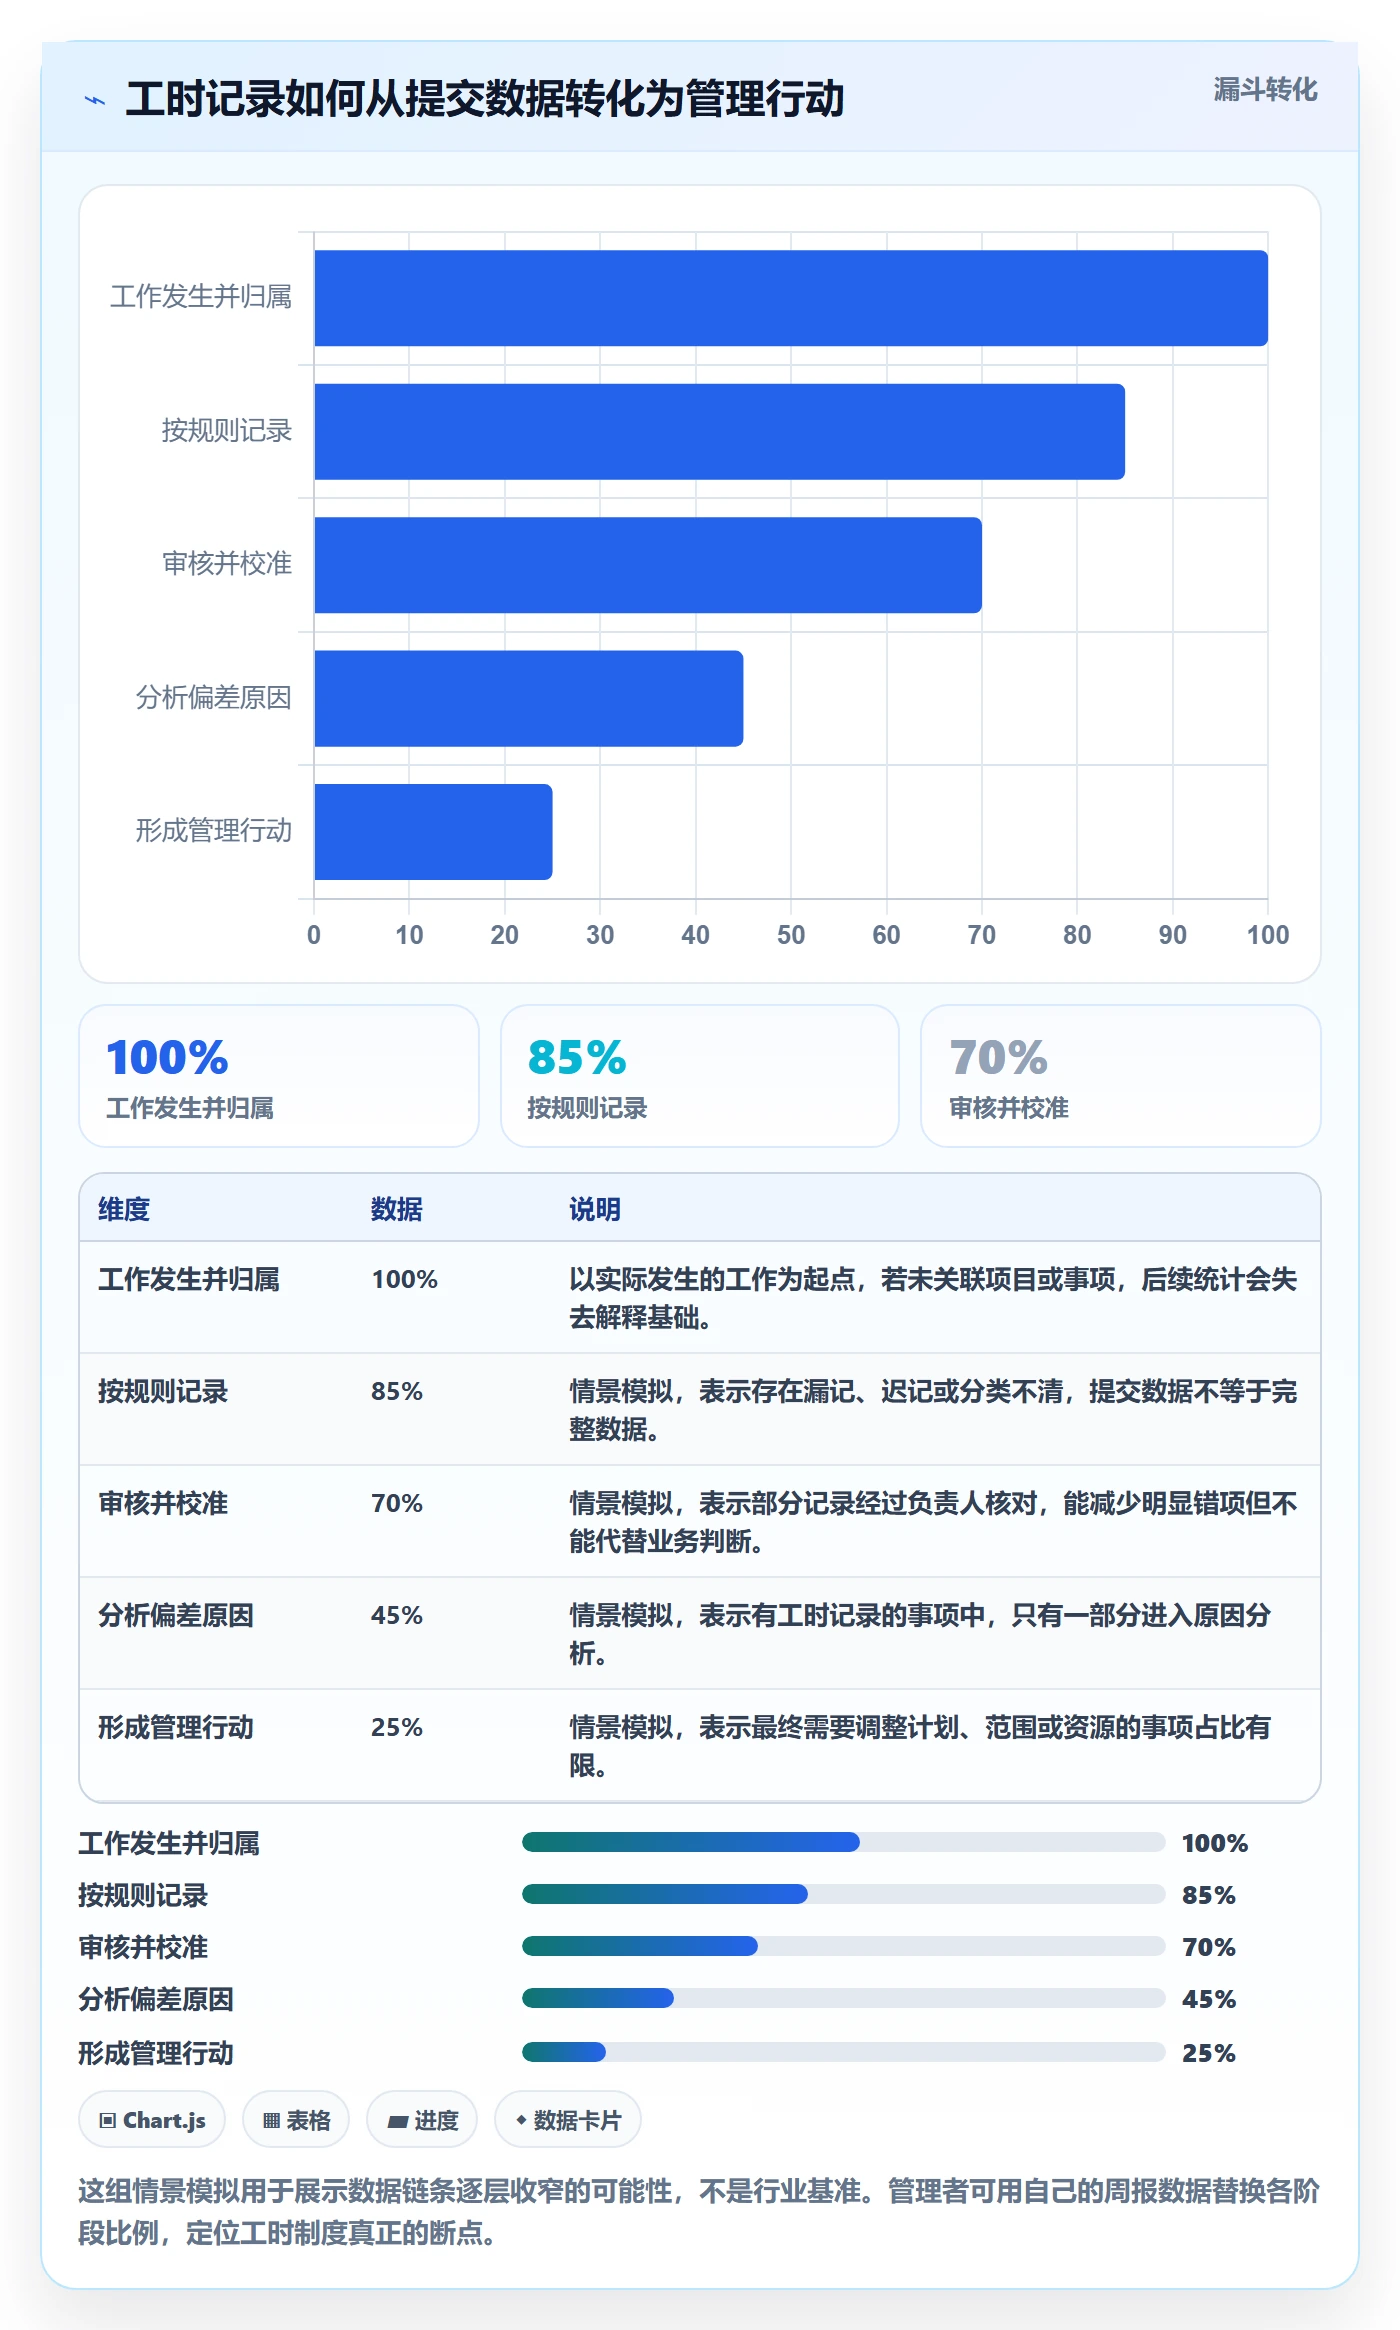Click the 形成管理行动 chart bar

[x=433, y=832]
